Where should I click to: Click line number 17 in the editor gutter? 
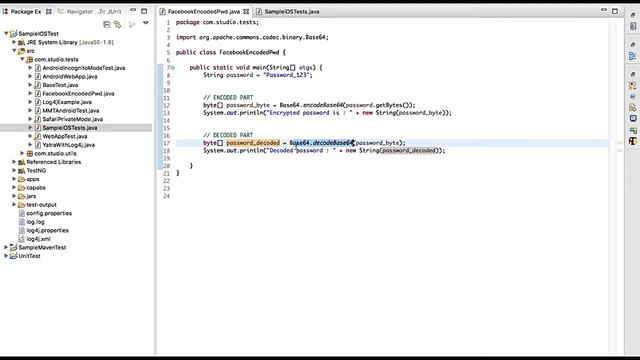167,143
